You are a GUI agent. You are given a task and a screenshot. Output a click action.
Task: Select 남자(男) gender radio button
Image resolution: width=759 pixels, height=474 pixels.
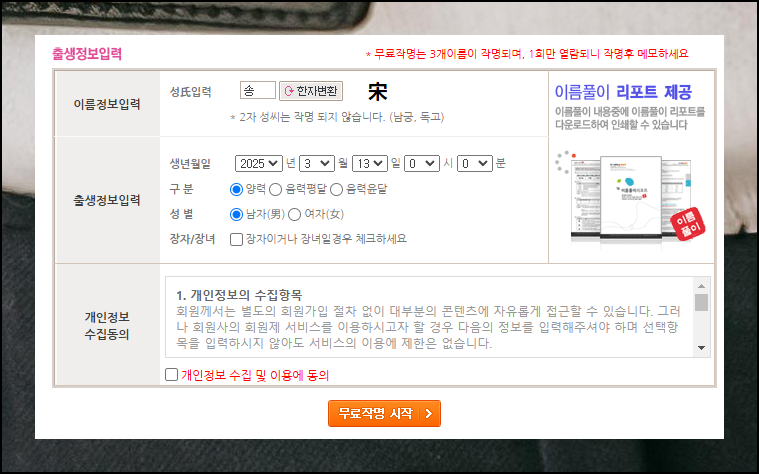tap(236, 214)
